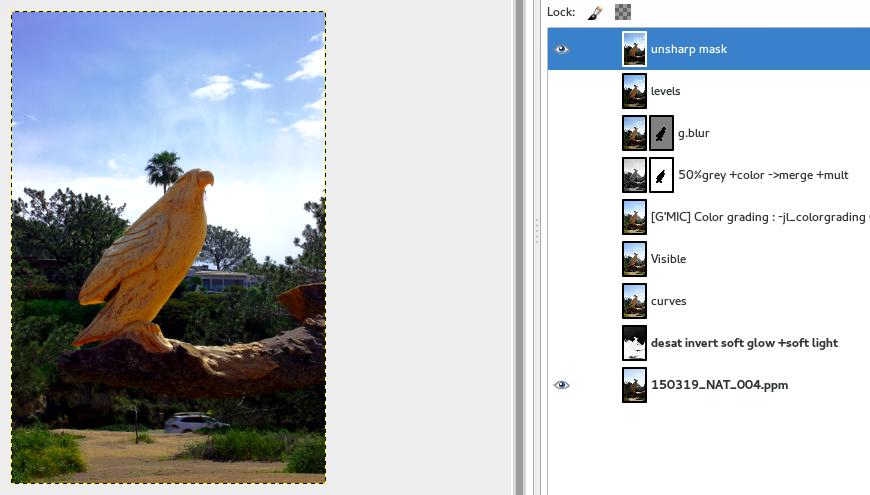Click the panel divider drag handle

(x=537, y=232)
